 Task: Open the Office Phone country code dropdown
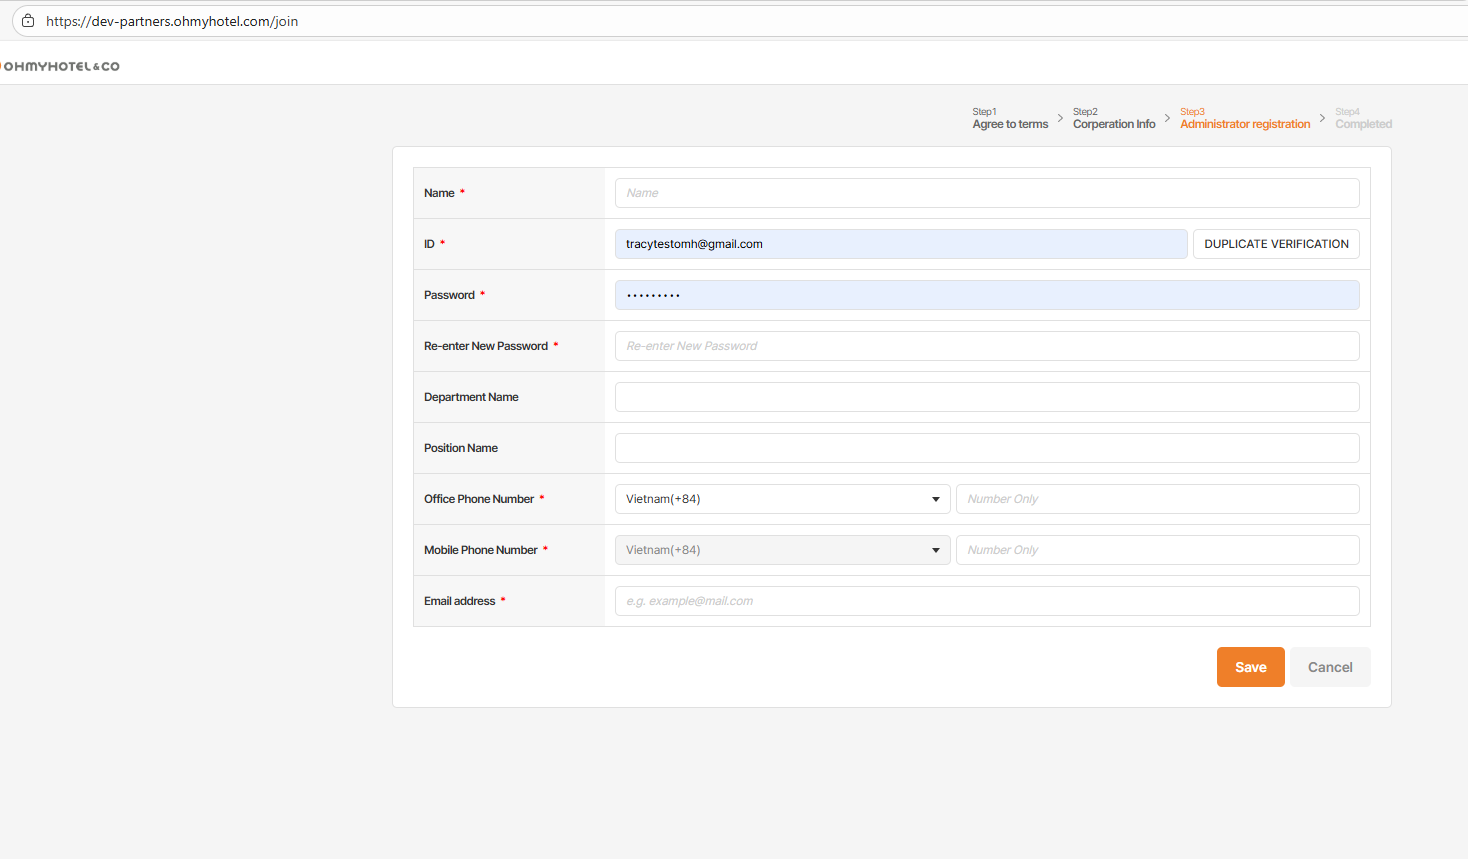(782, 499)
